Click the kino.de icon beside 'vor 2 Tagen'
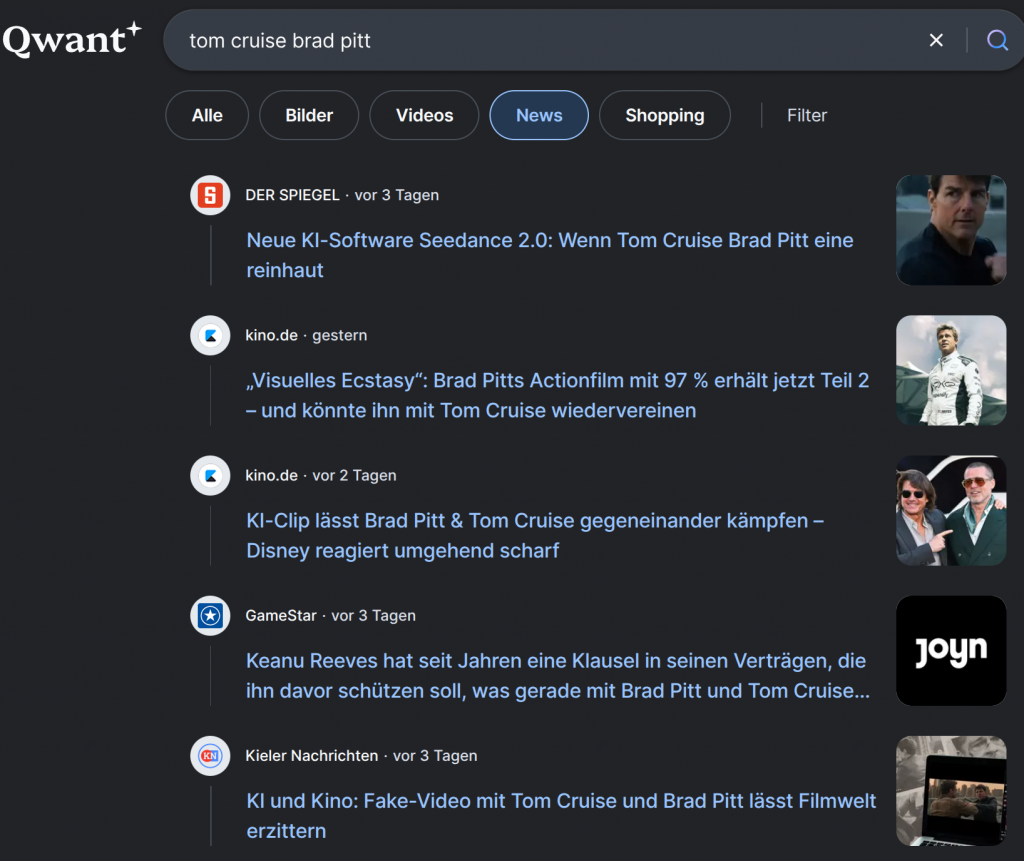The image size is (1024, 861). click(x=210, y=475)
